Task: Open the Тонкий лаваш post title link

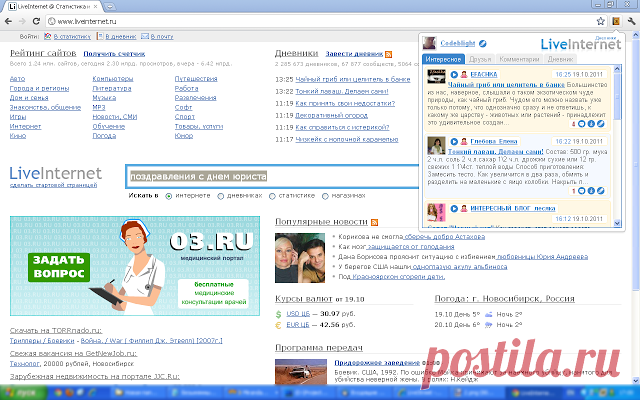Action: (496, 151)
